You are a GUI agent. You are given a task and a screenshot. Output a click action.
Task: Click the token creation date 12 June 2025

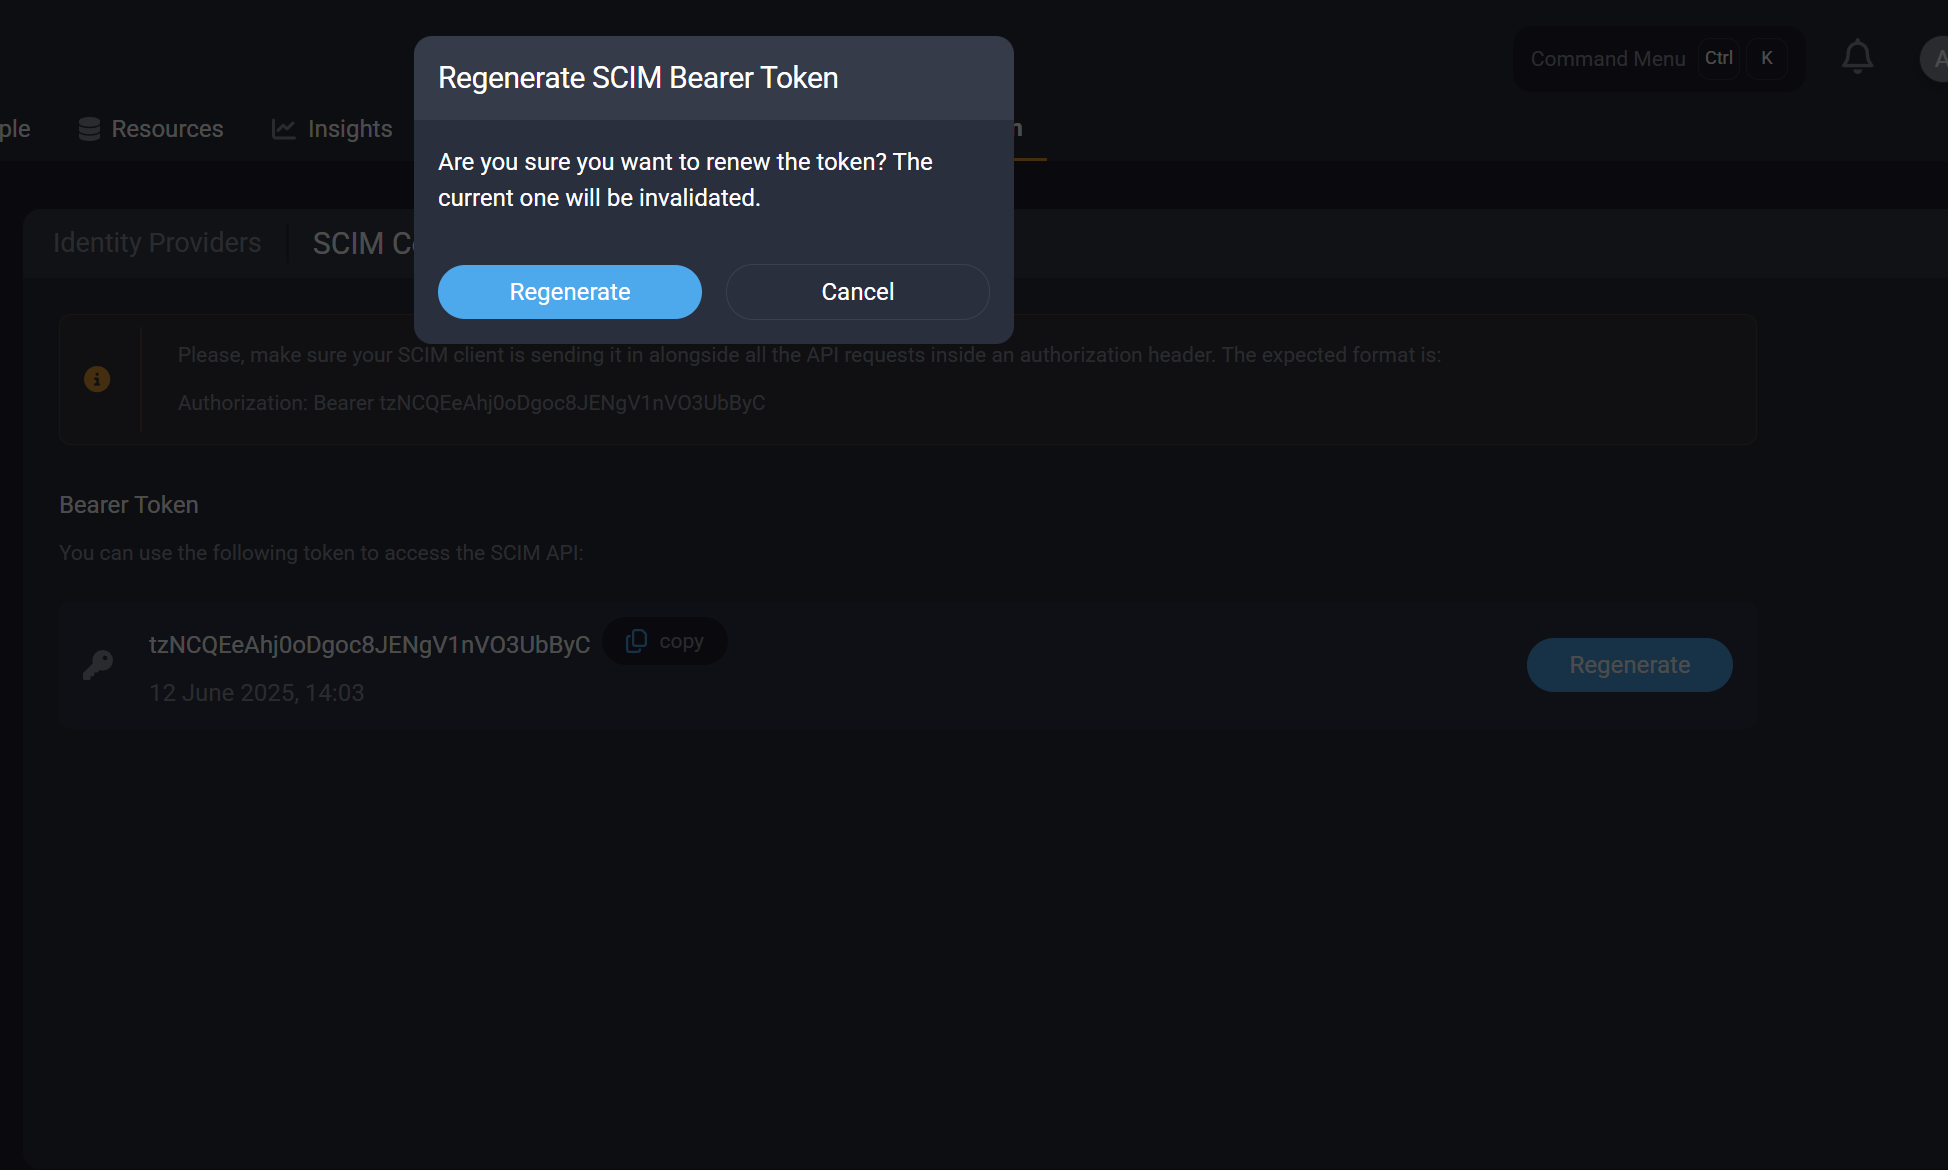(x=257, y=692)
